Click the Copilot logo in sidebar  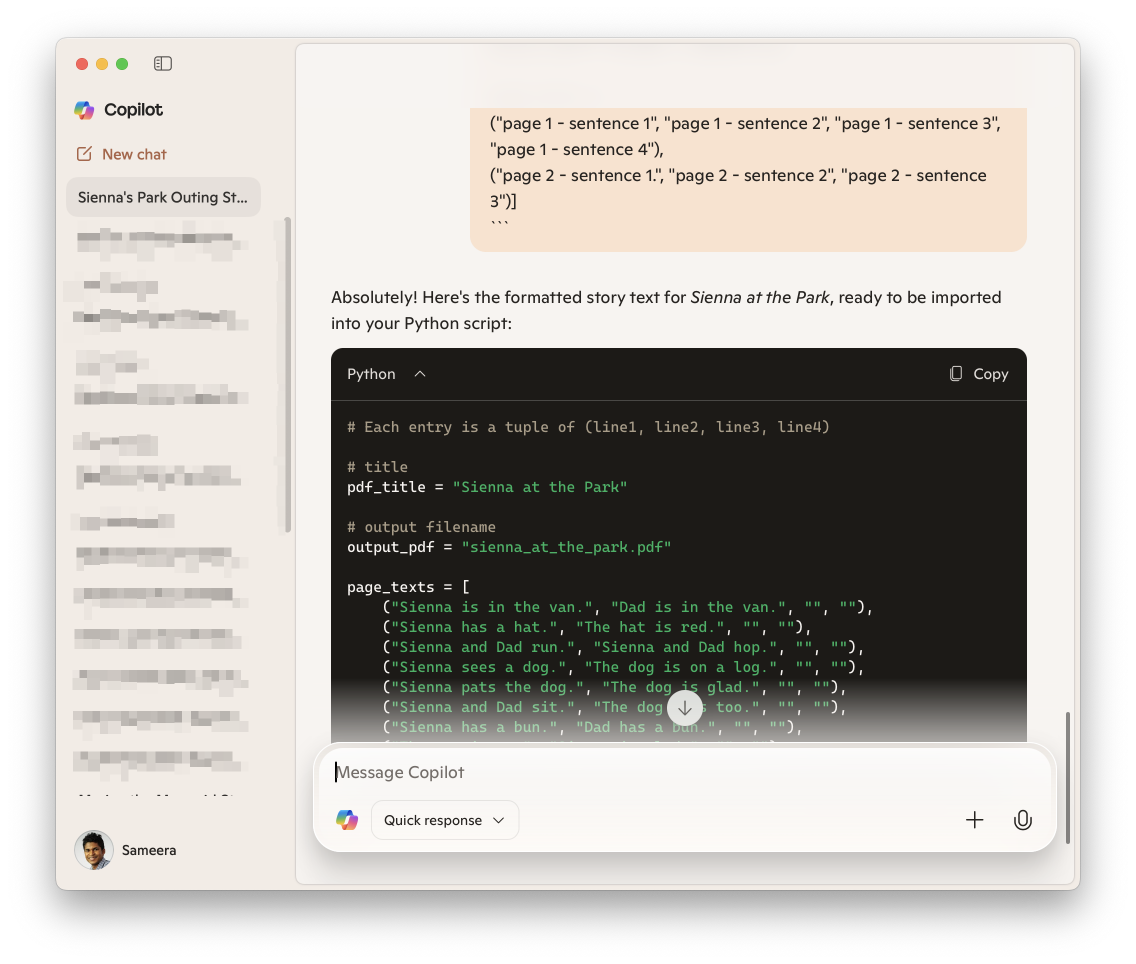84,110
